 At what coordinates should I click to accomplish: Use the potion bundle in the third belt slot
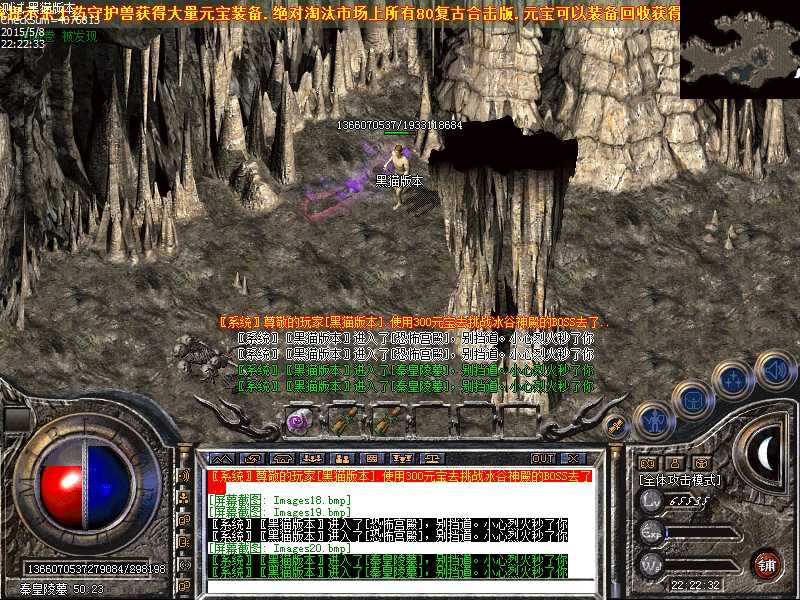click(386, 421)
